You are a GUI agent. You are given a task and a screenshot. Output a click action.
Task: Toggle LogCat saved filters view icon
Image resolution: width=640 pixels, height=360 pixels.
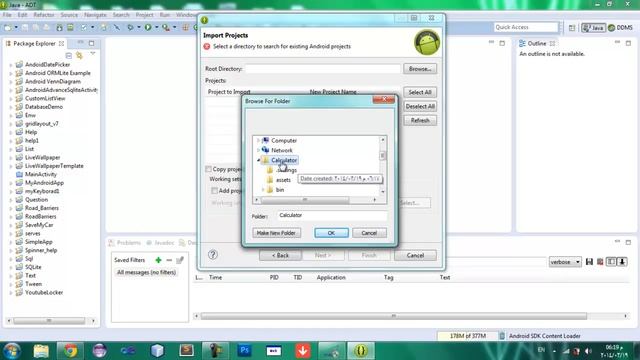point(611,262)
